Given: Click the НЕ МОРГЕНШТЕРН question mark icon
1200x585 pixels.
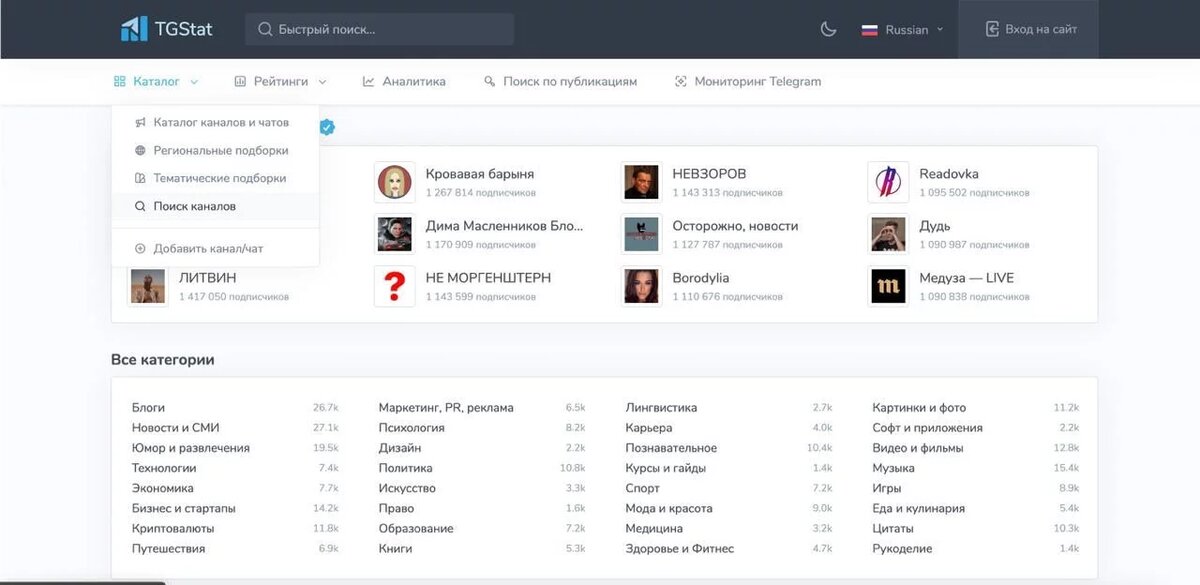Looking at the screenshot, I should (x=395, y=286).
